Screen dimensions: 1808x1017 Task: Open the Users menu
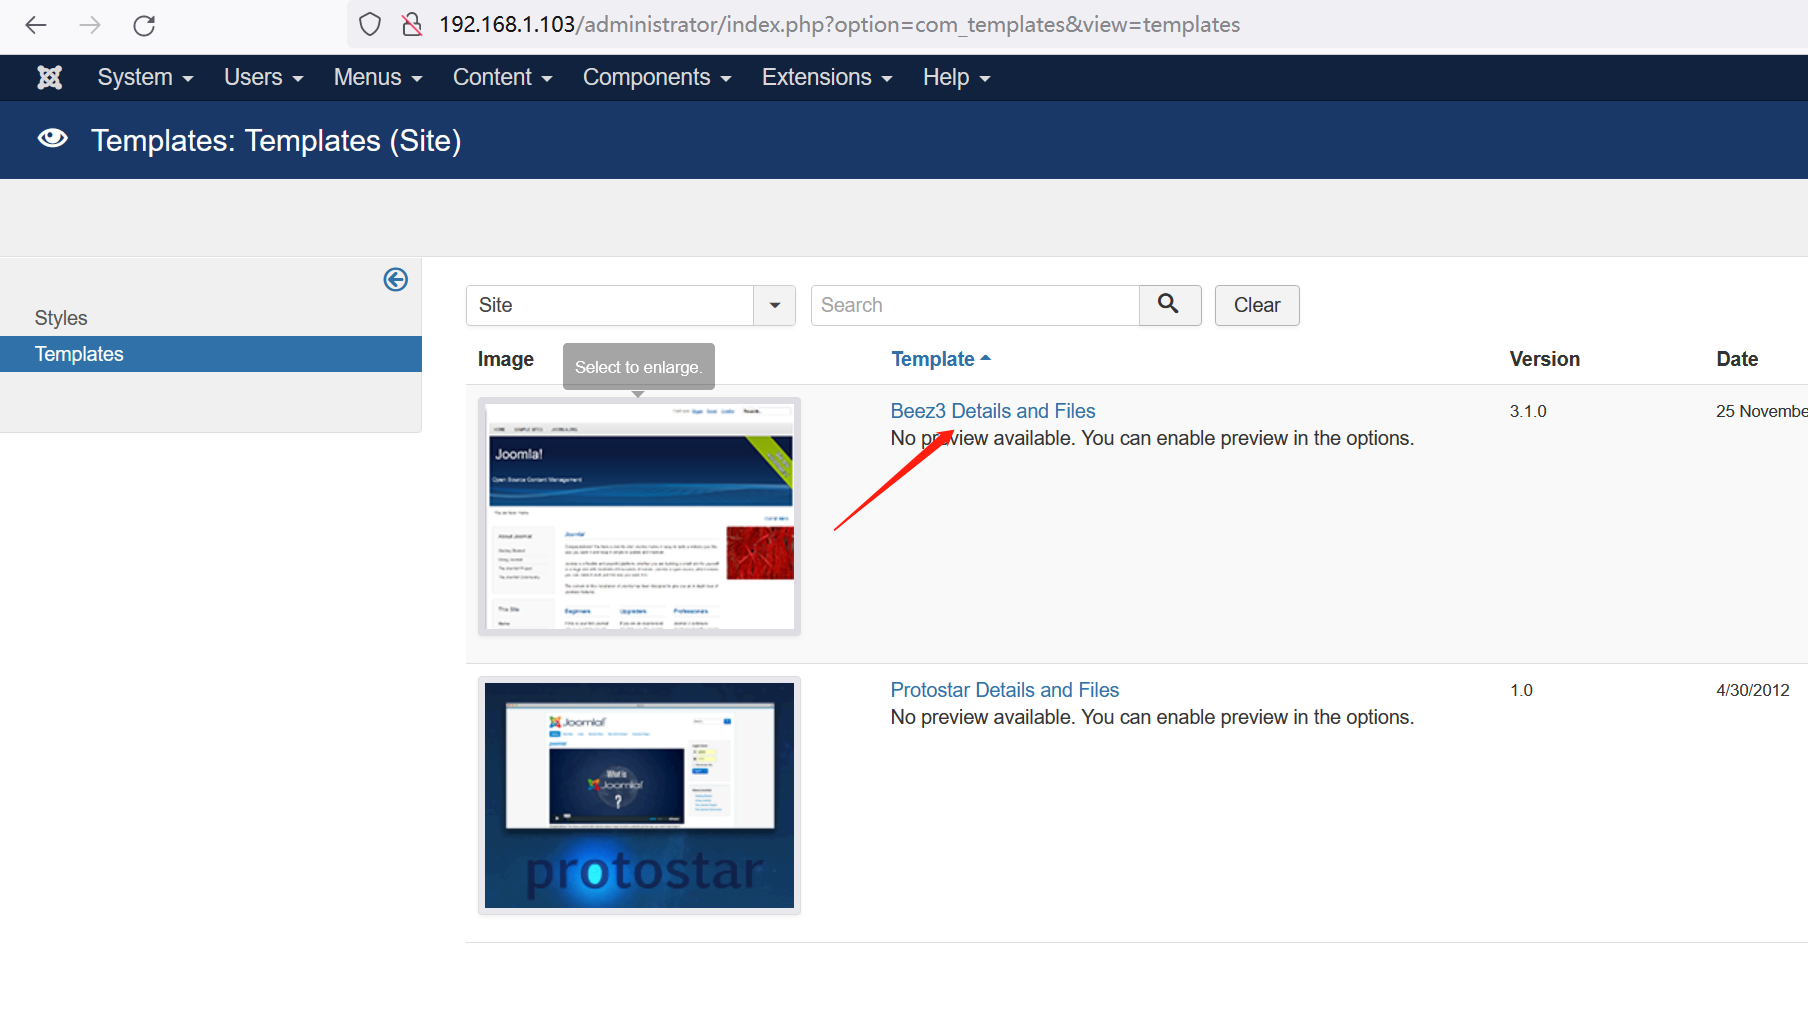click(264, 77)
